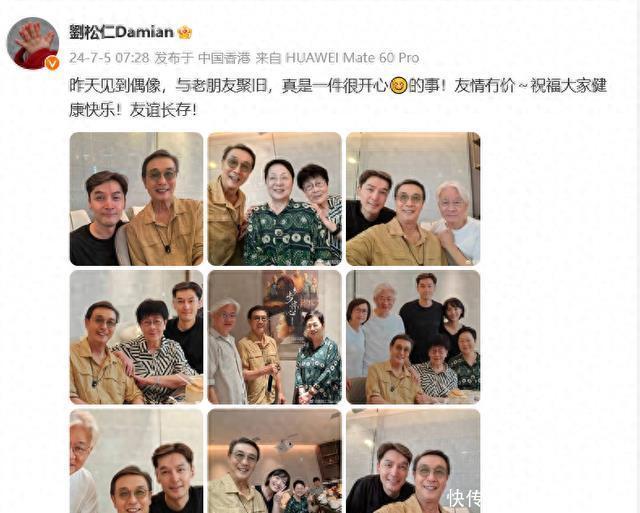Screen dimensions: 640x513
Task: Open the profile avatar with waving hand
Action: [33, 43]
